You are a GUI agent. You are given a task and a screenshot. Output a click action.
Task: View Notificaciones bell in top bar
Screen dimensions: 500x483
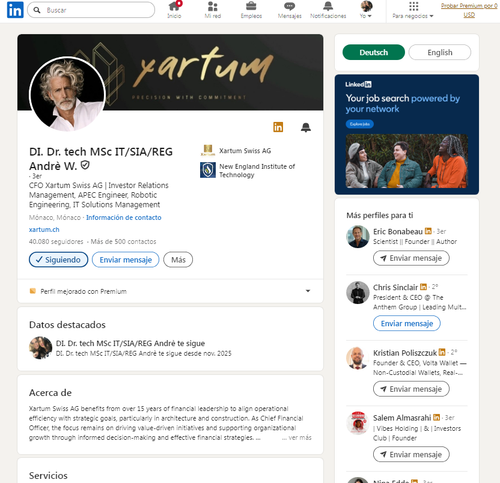tap(328, 10)
